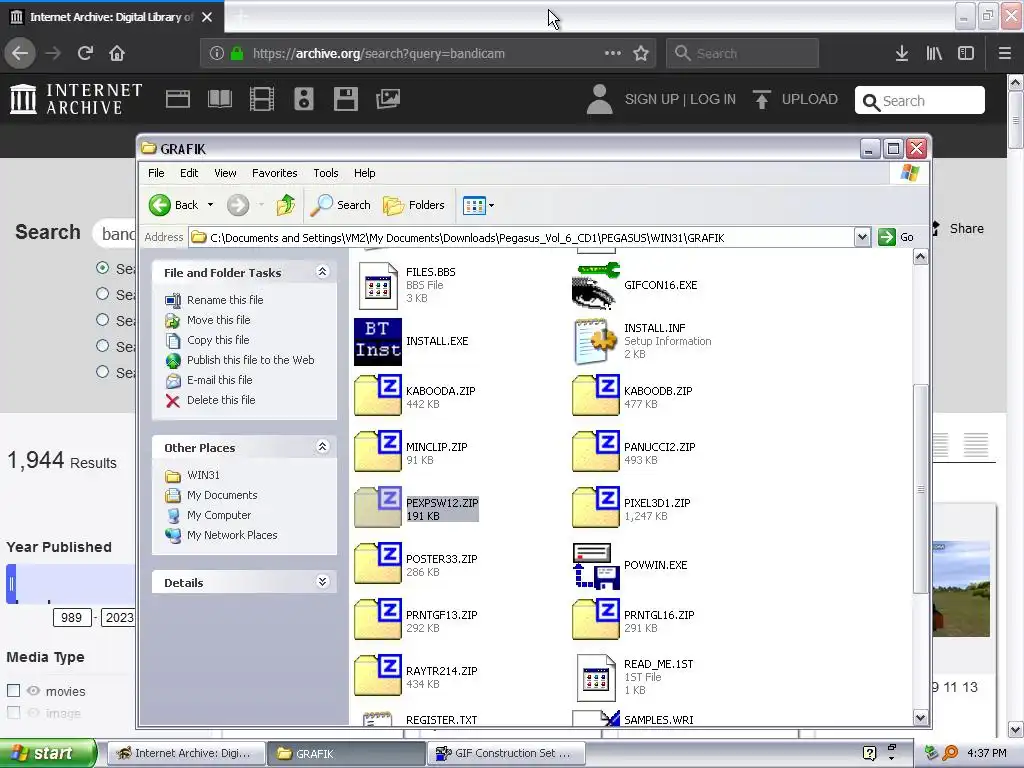Select the POVWIN.EXE icon

[x=596, y=566]
